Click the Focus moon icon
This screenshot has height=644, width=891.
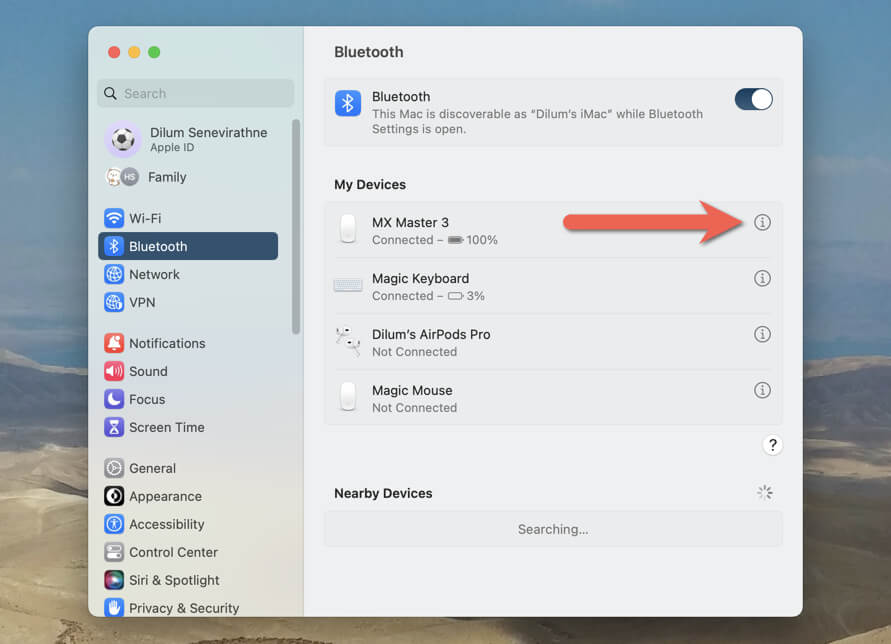coord(114,399)
